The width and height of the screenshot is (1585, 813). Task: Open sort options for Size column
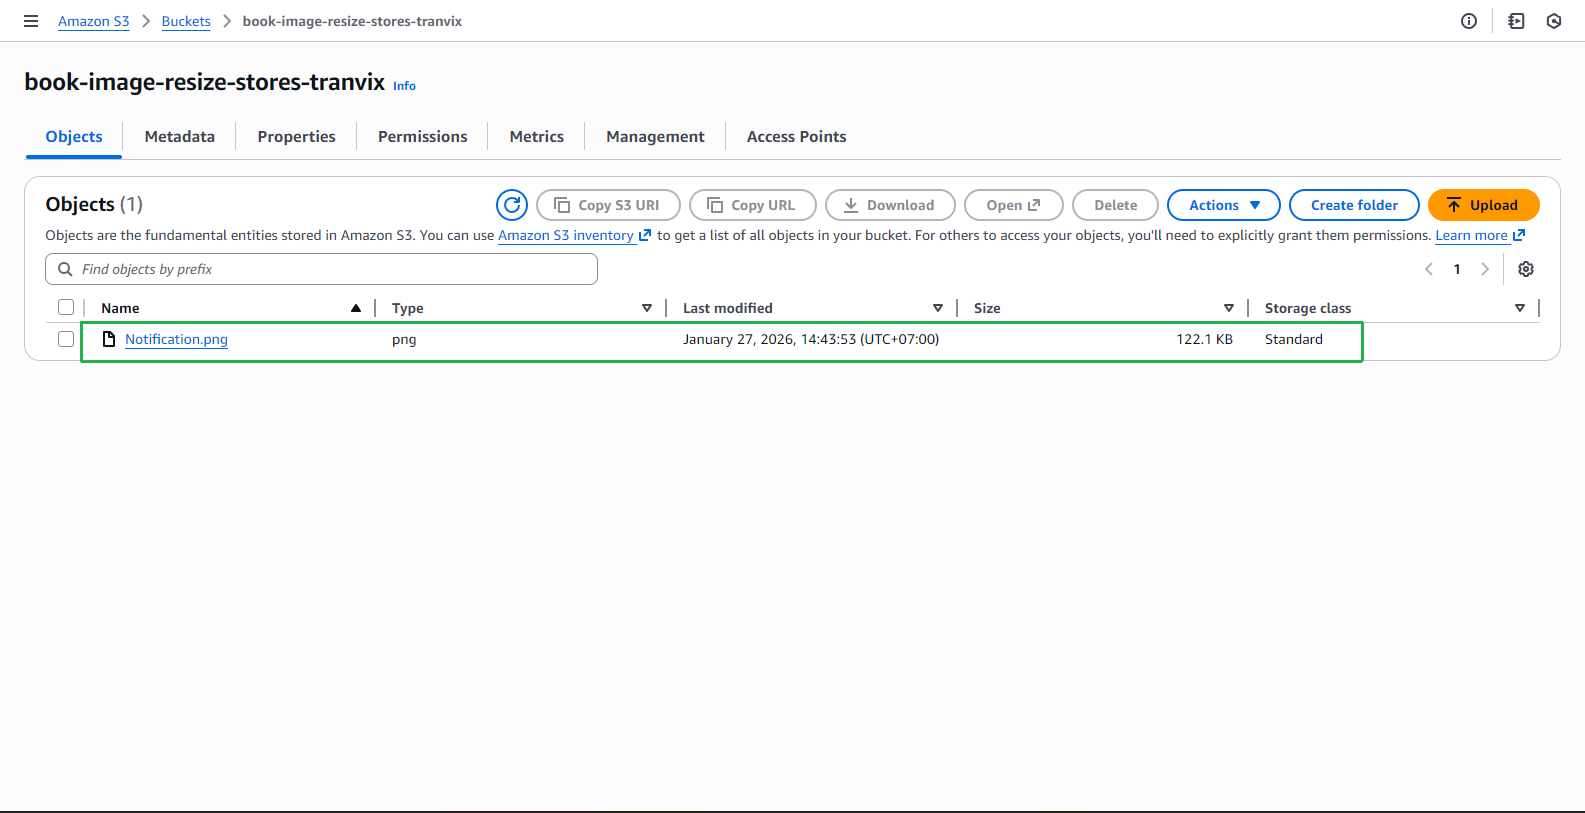(x=1229, y=308)
